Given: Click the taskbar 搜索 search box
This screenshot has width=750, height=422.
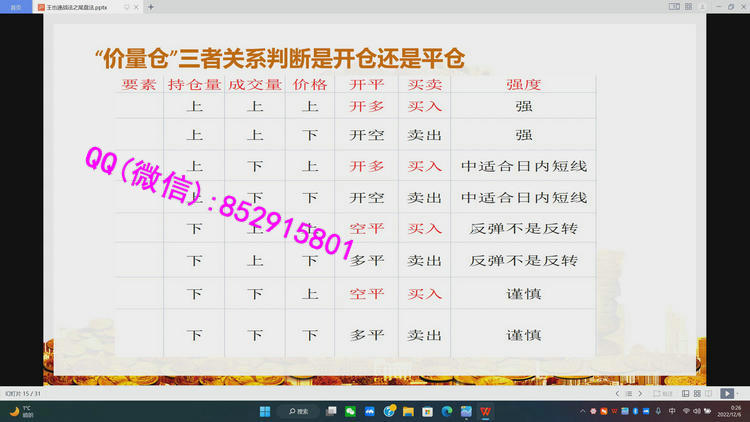Looking at the screenshot, I should (x=302, y=411).
